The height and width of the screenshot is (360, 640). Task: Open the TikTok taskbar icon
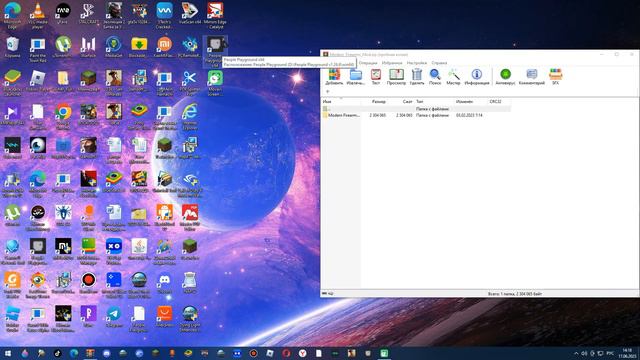pos(58,353)
